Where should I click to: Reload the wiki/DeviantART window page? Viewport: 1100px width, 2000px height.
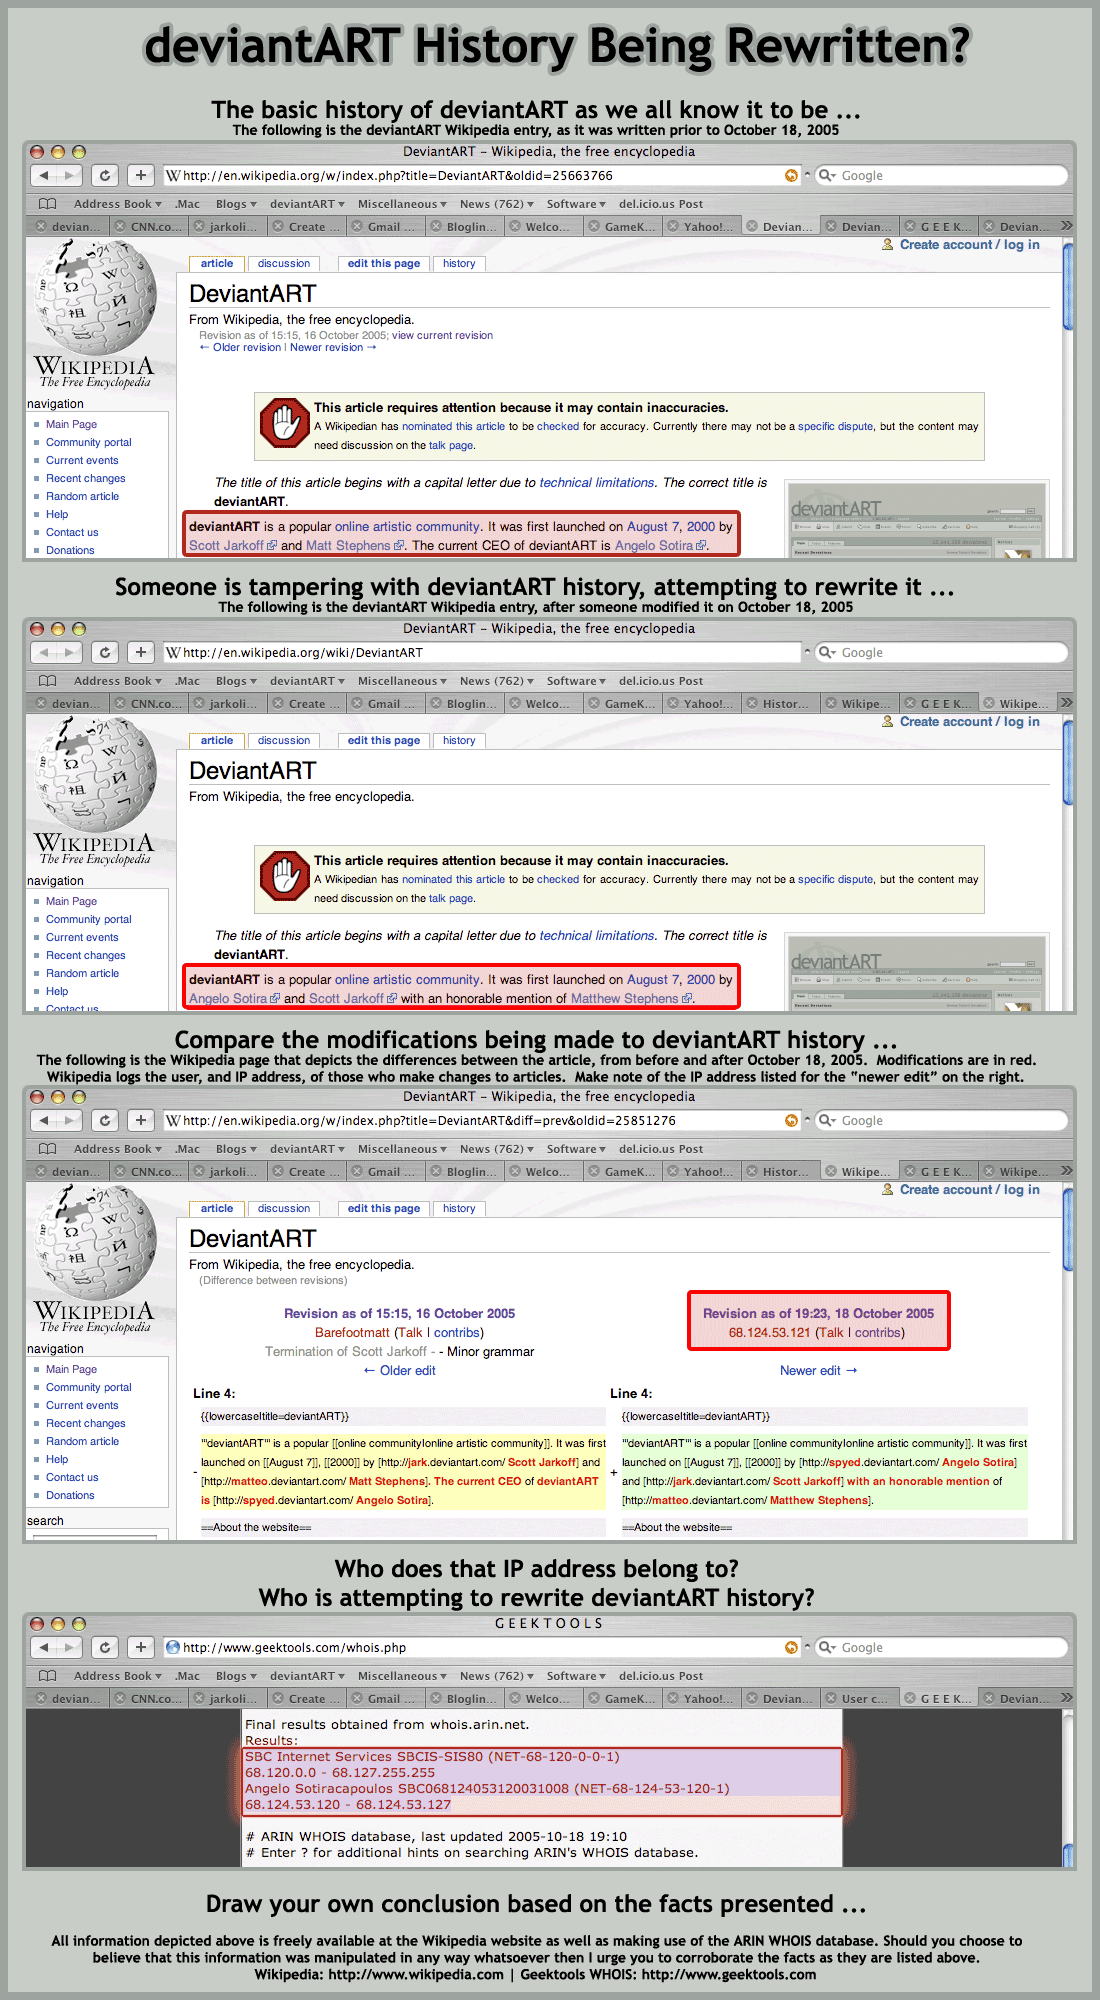click(x=105, y=652)
